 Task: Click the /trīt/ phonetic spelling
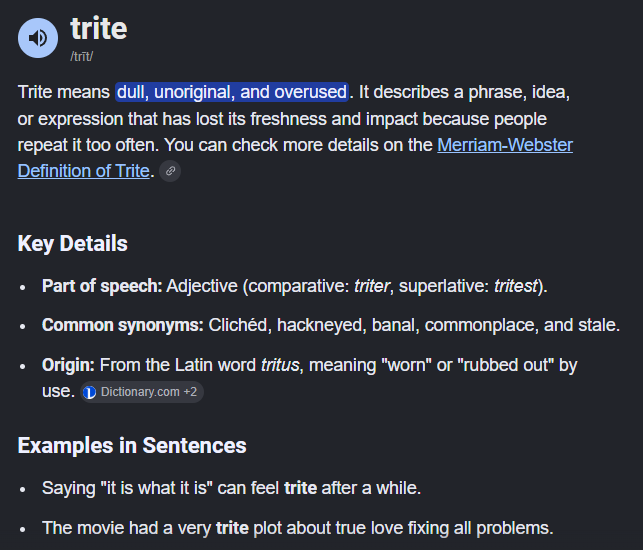[x=82, y=56]
